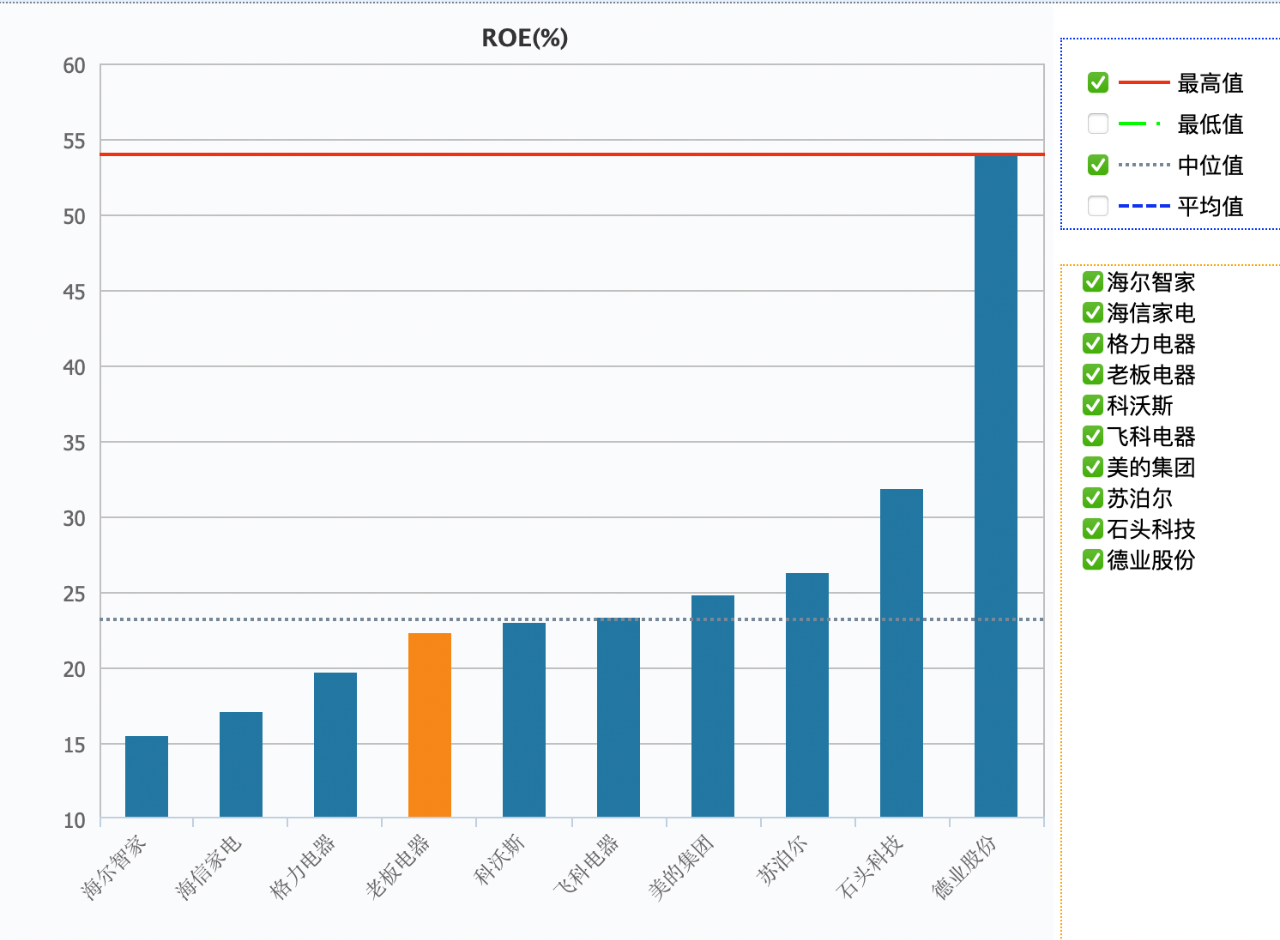This screenshot has width=1280, height=940.
Task: Enable the 平均值 checkbox
Action: (x=1098, y=206)
